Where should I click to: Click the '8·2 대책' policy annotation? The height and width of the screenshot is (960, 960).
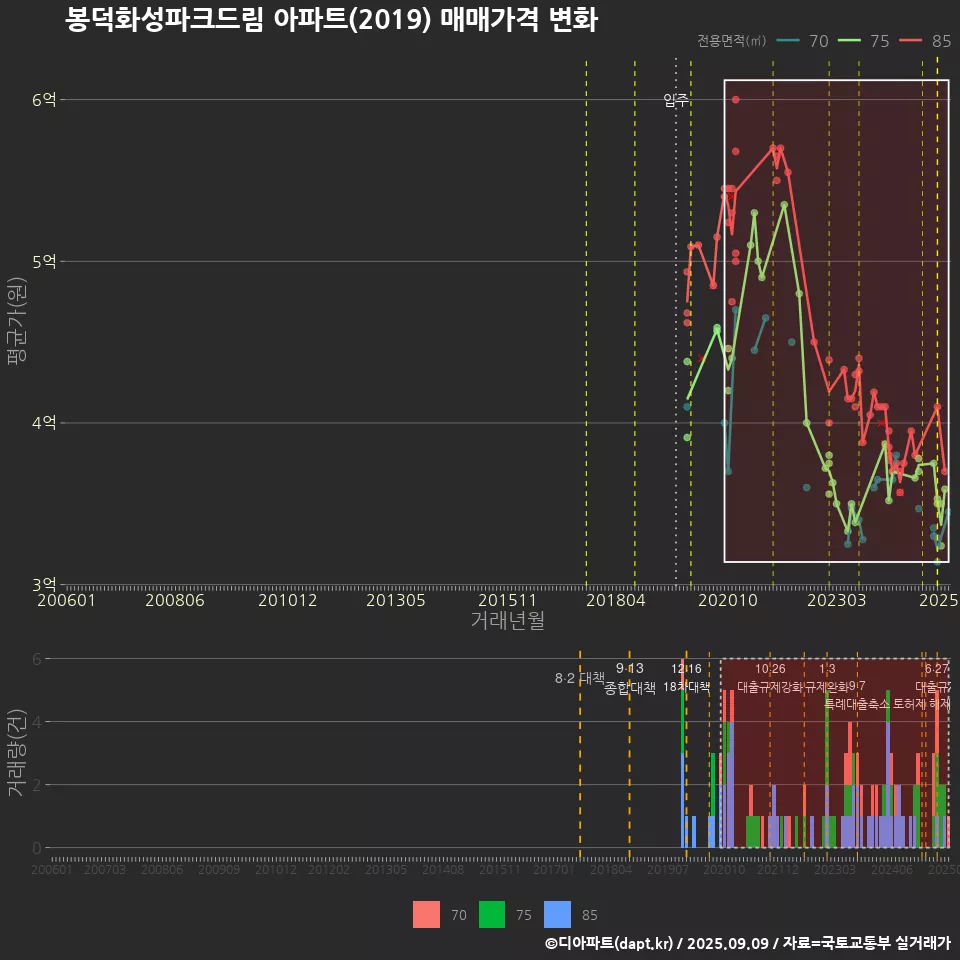click(579, 678)
